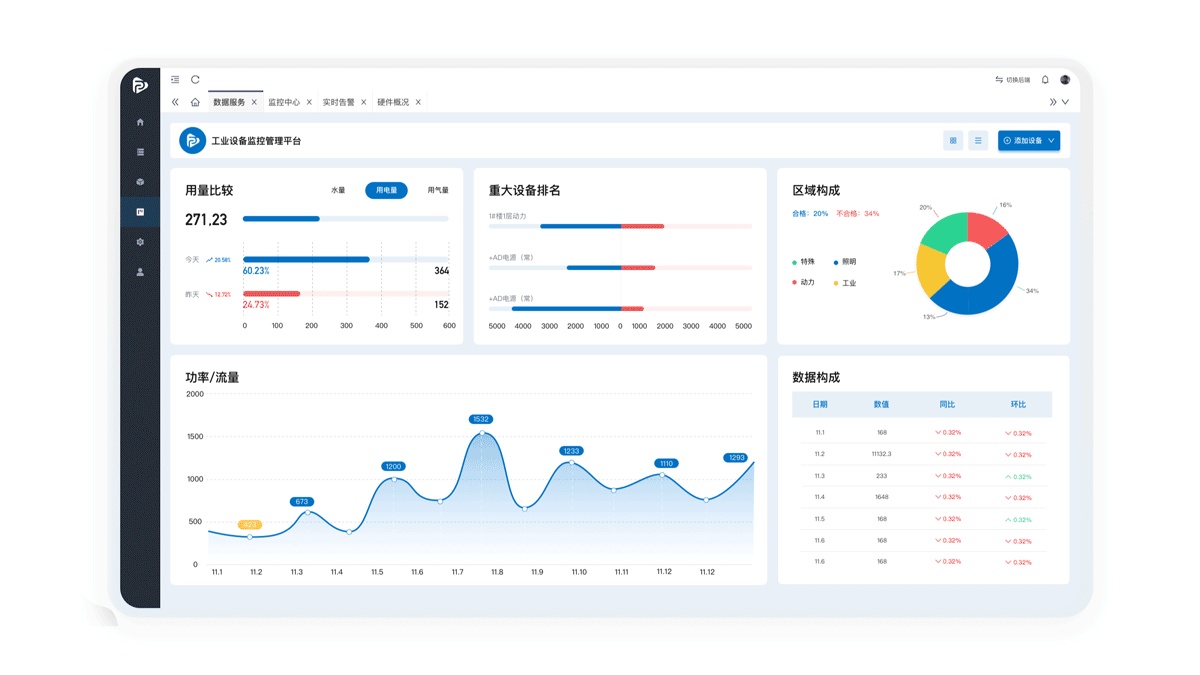1200x675 pixels.
Task: Click the 24.73% percentage text
Action: click(256, 305)
